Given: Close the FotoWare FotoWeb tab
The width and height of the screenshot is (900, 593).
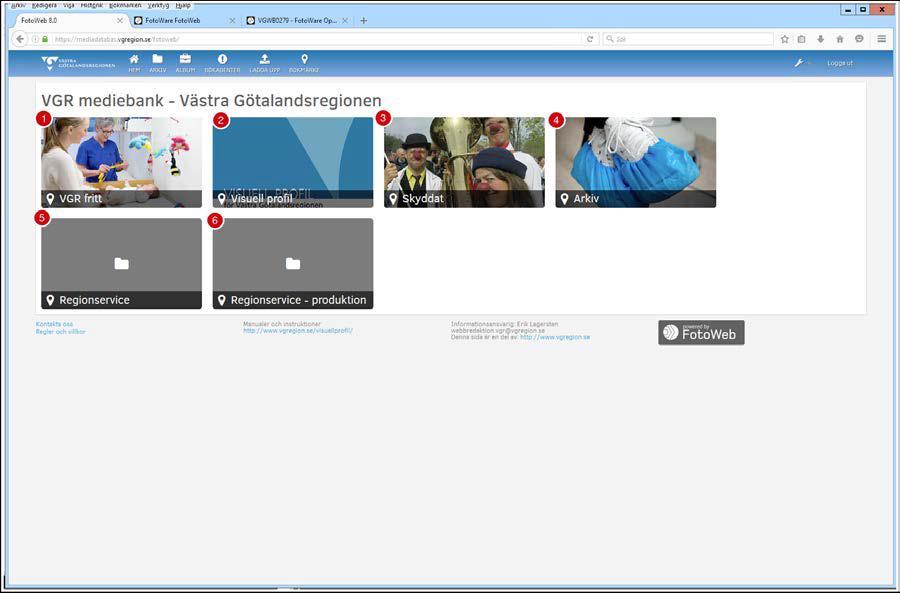Looking at the screenshot, I should 232,20.
